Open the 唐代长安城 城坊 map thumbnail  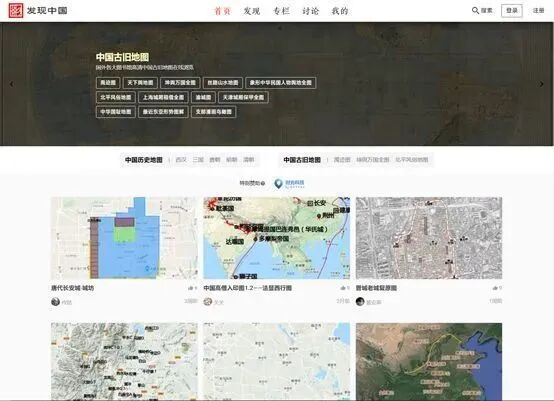point(124,238)
